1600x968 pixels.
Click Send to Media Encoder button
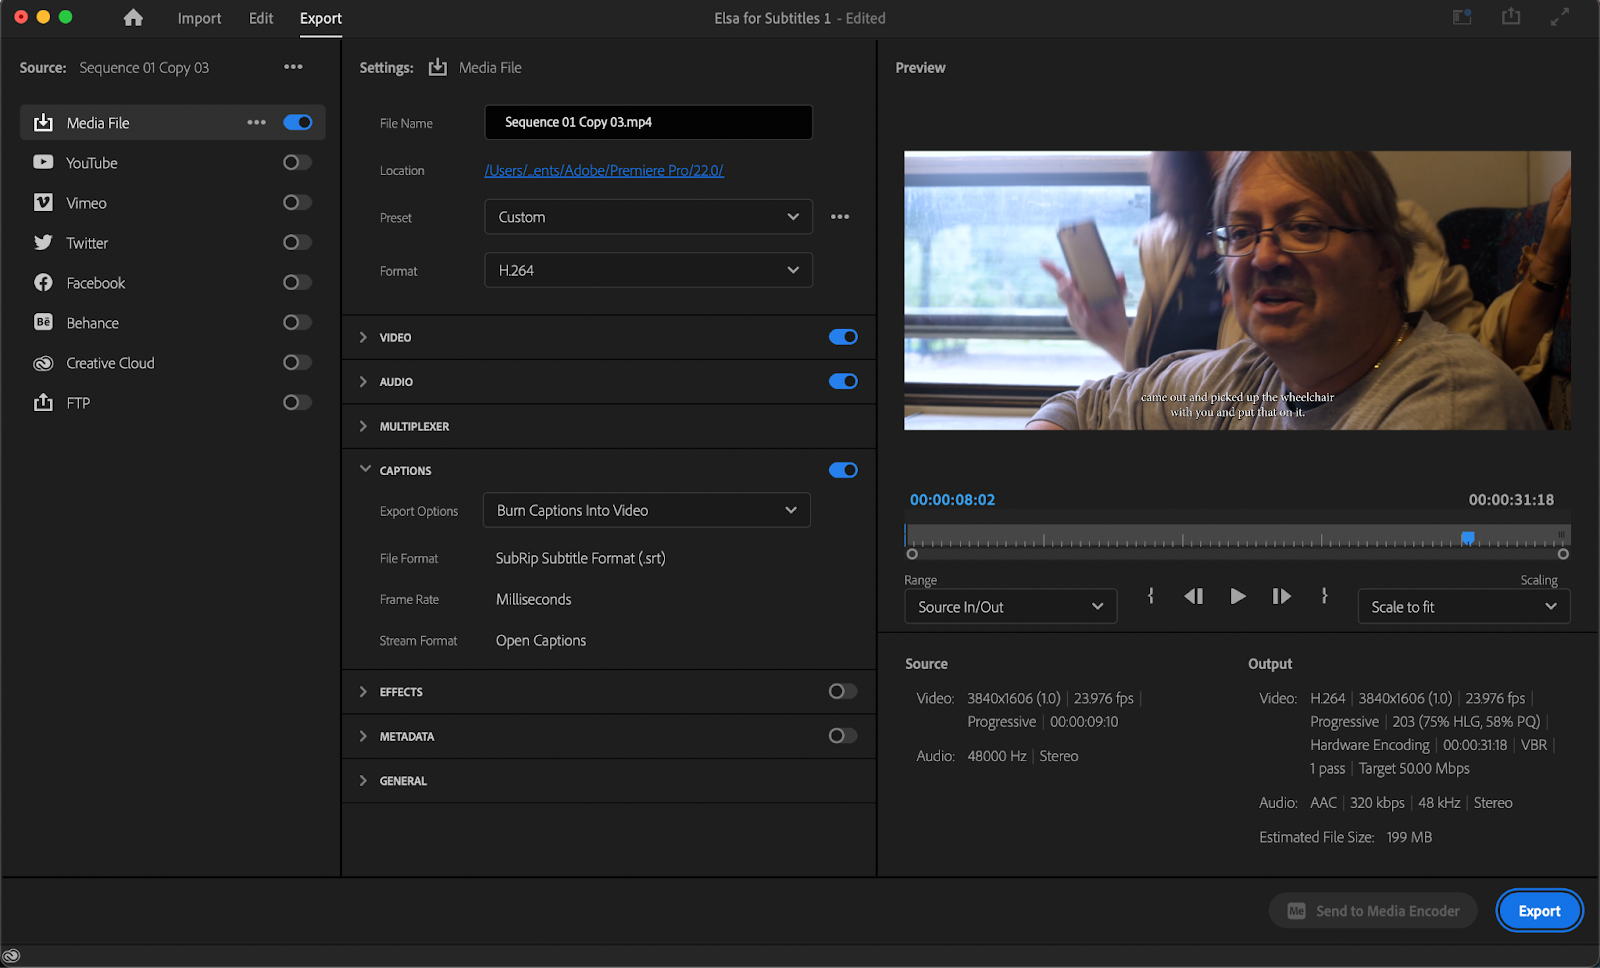tap(1373, 911)
